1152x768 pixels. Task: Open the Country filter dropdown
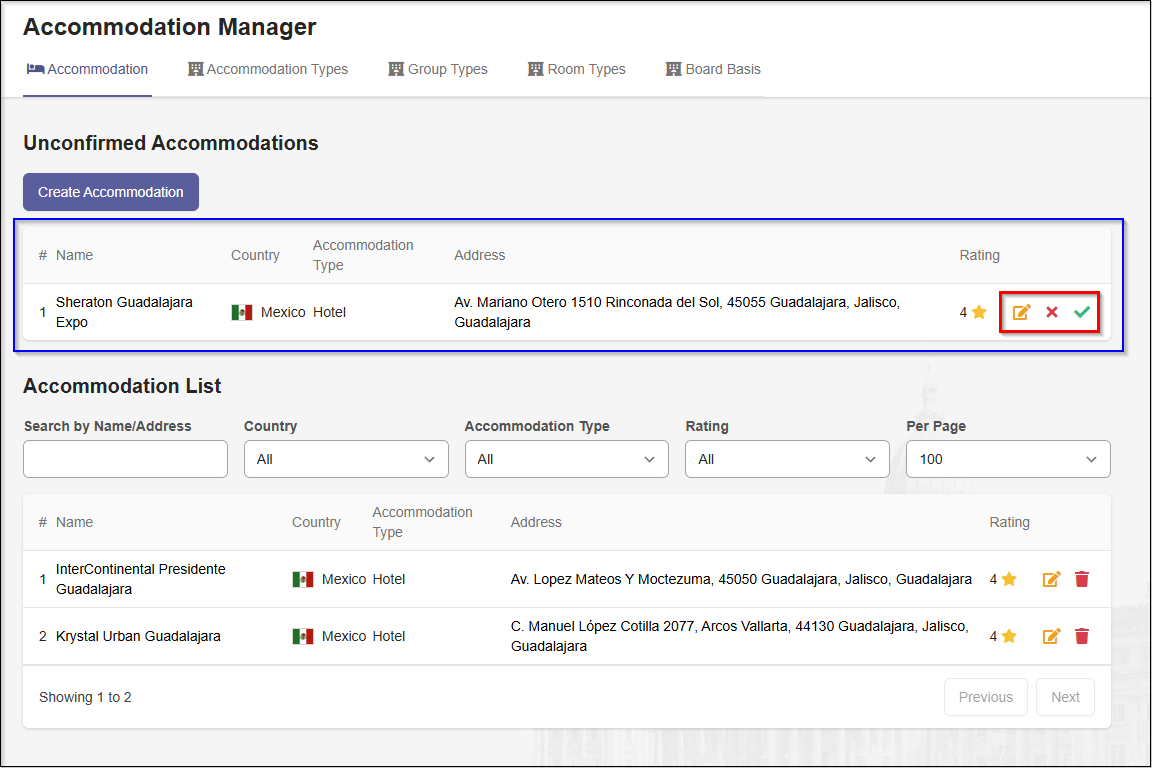coord(346,459)
